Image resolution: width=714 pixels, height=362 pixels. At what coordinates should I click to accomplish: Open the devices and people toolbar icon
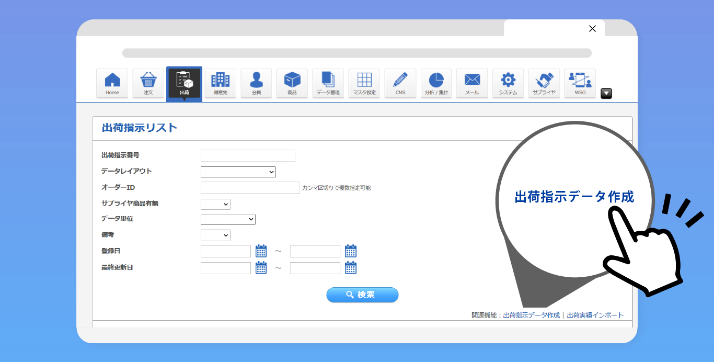pyautogui.click(x=580, y=83)
